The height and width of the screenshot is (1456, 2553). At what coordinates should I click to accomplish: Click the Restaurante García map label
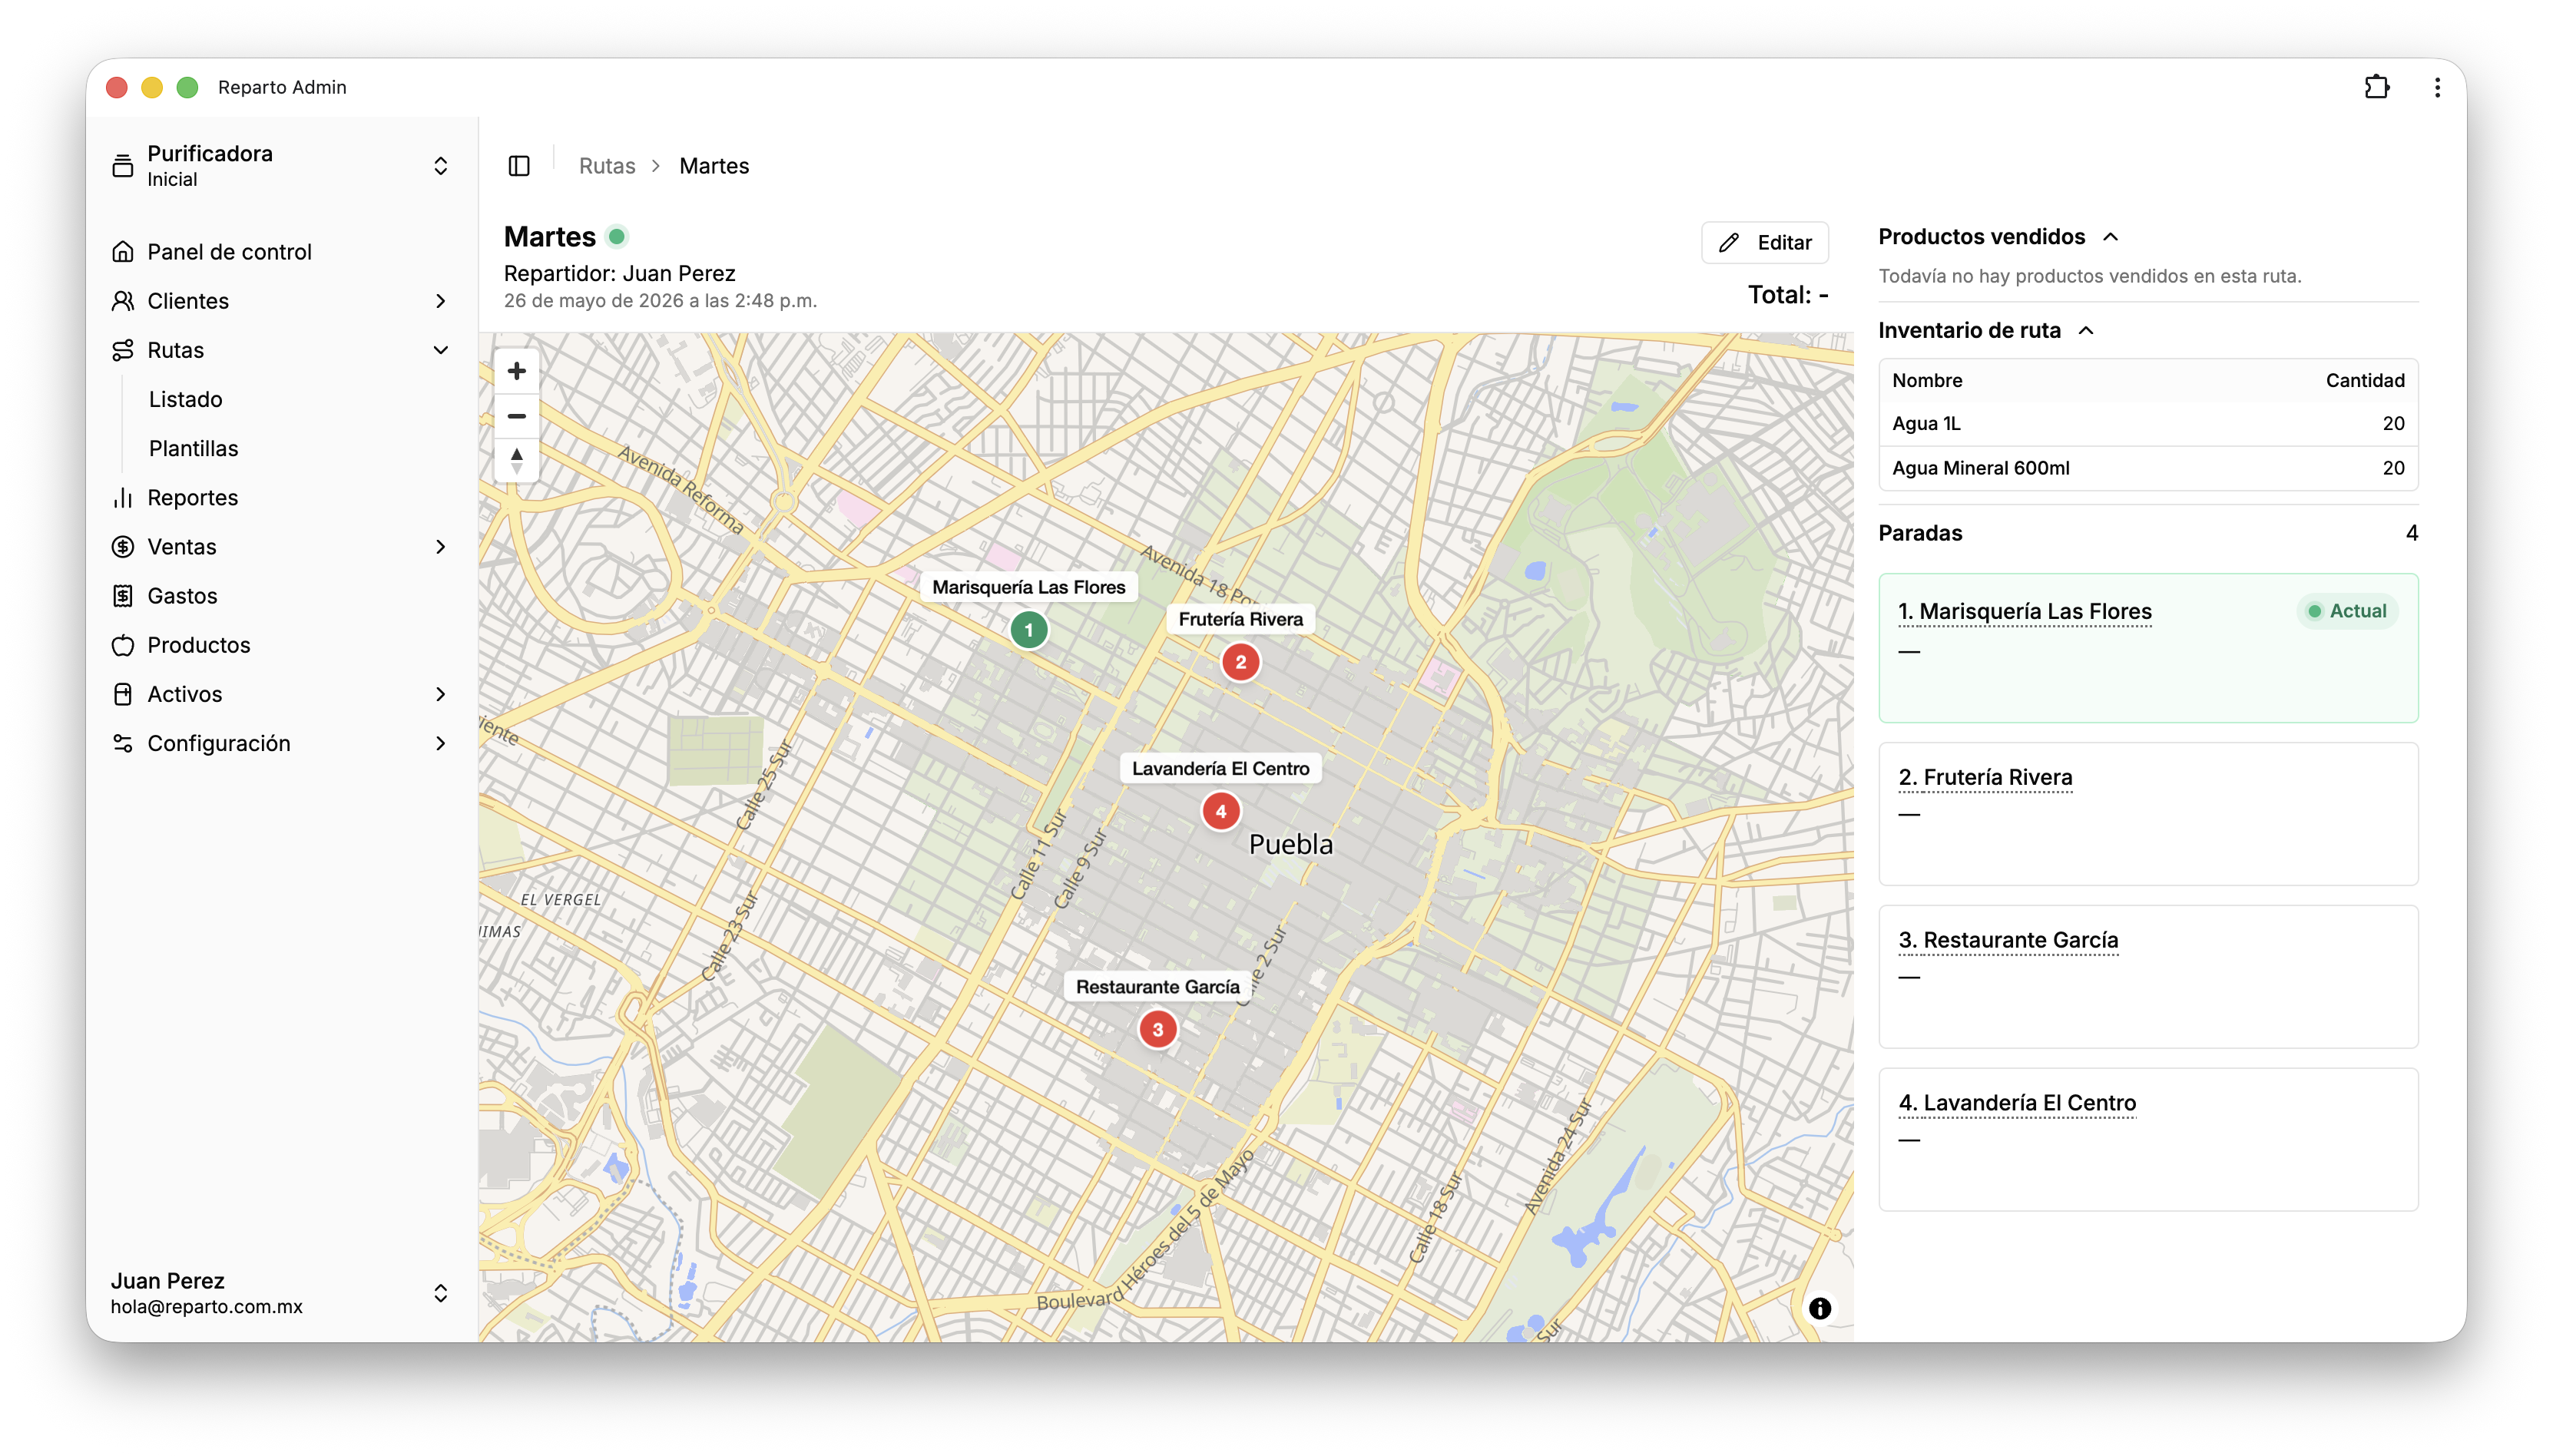(1157, 987)
